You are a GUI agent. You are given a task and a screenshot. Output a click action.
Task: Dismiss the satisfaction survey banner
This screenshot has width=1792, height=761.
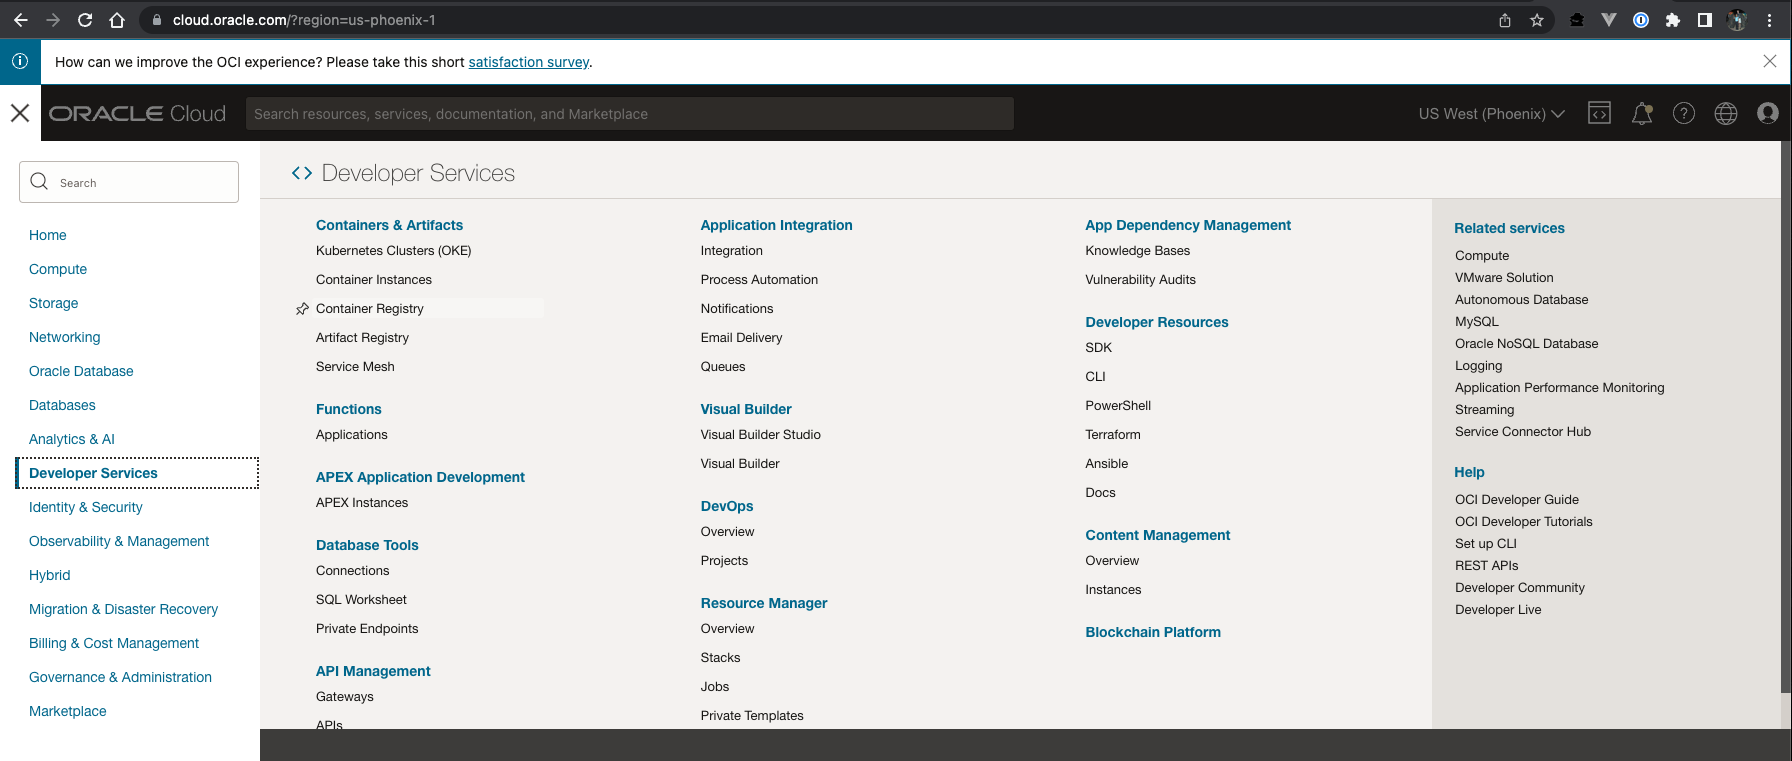(1769, 61)
